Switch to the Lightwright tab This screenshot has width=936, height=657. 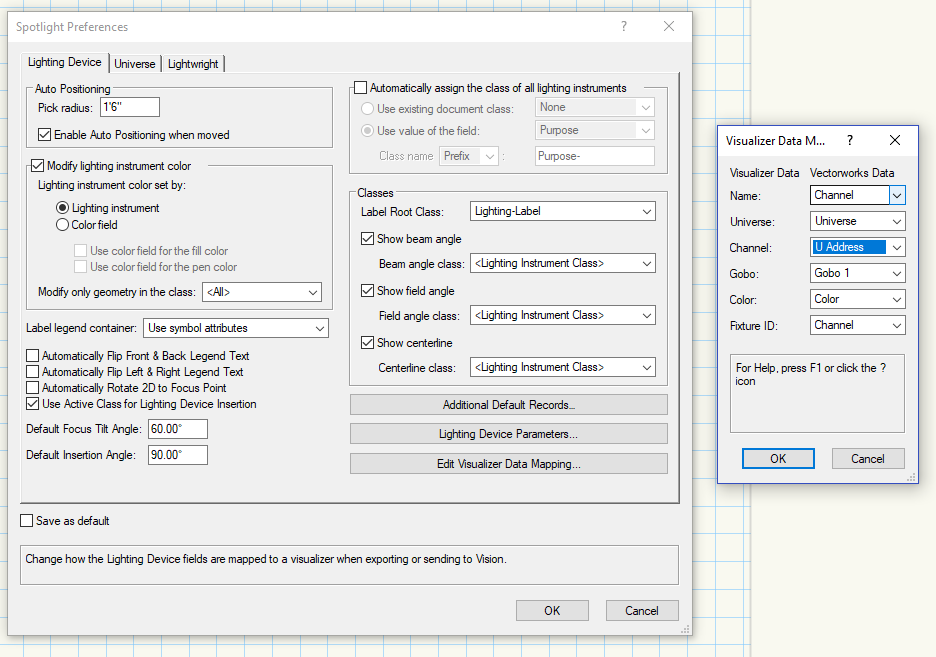[193, 64]
